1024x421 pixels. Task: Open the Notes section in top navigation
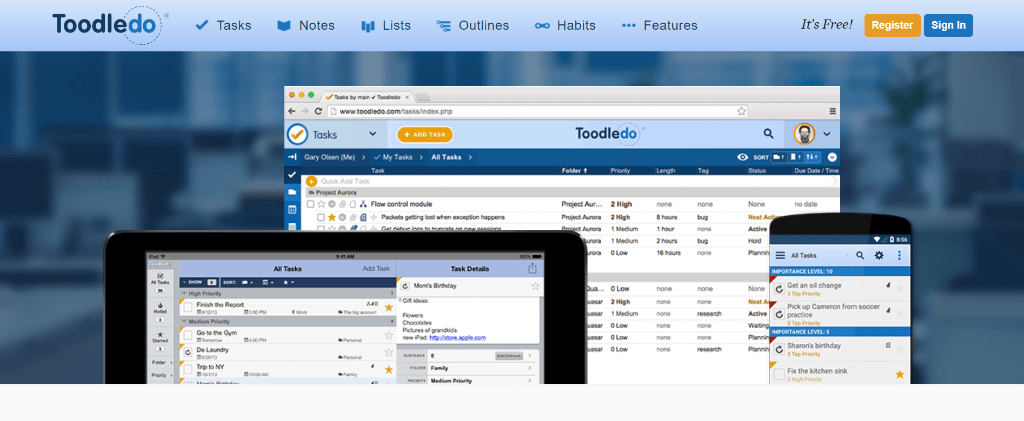point(306,25)
